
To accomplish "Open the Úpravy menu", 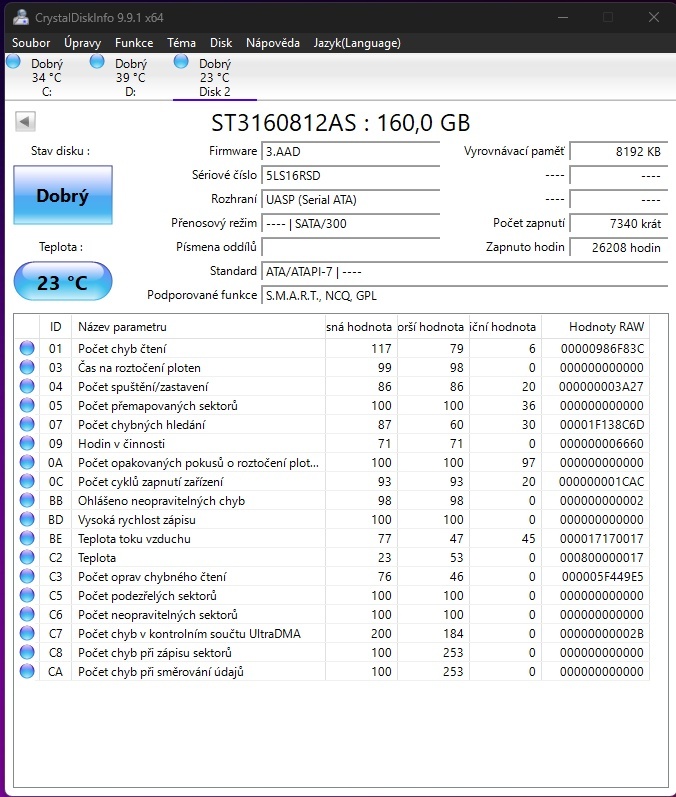I will coord(82,43).
